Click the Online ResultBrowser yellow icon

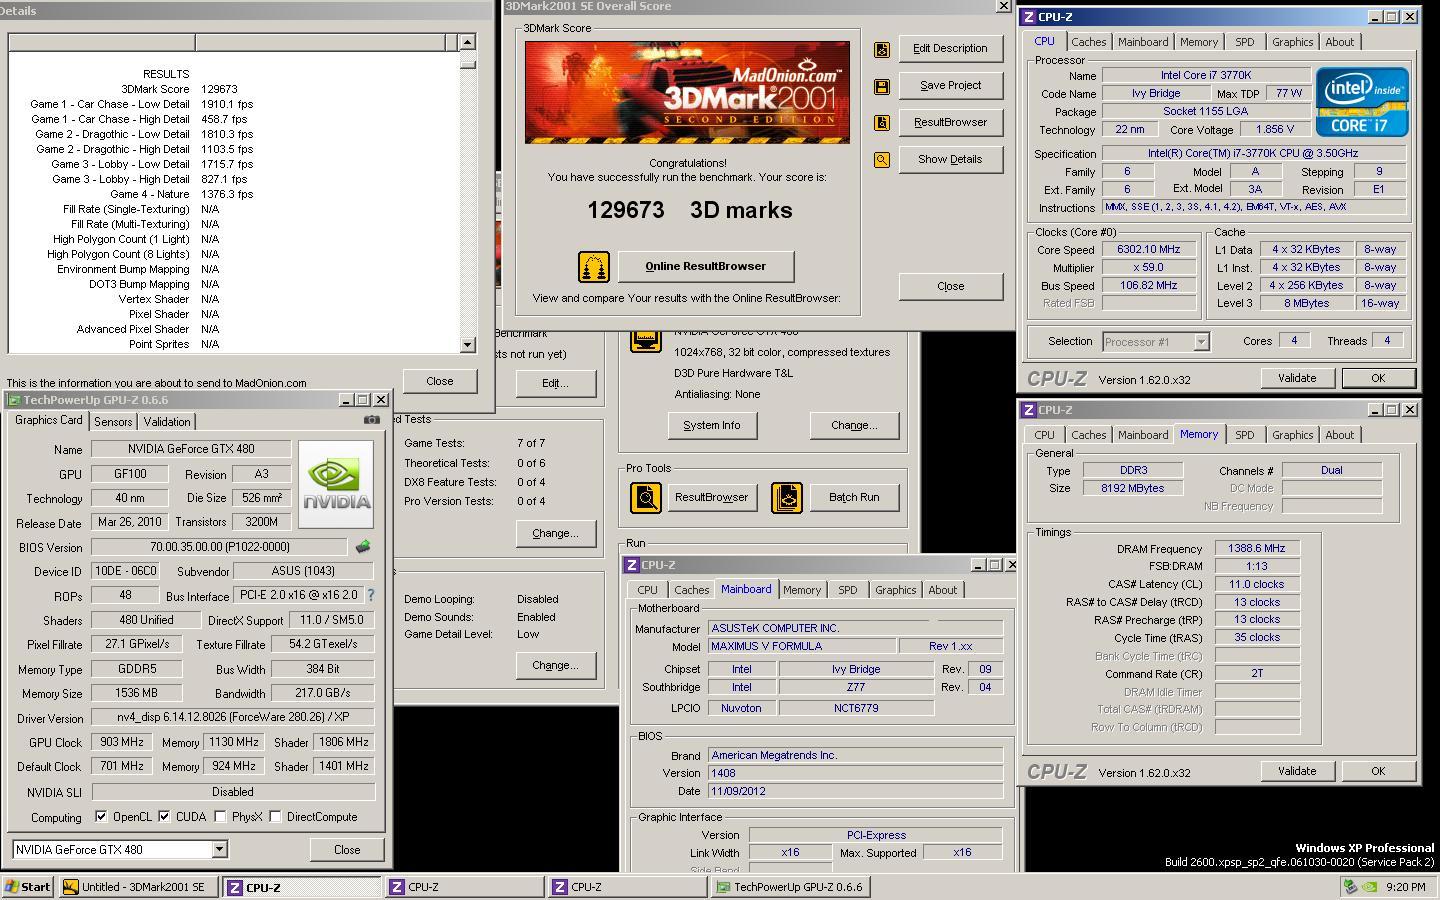594,267
